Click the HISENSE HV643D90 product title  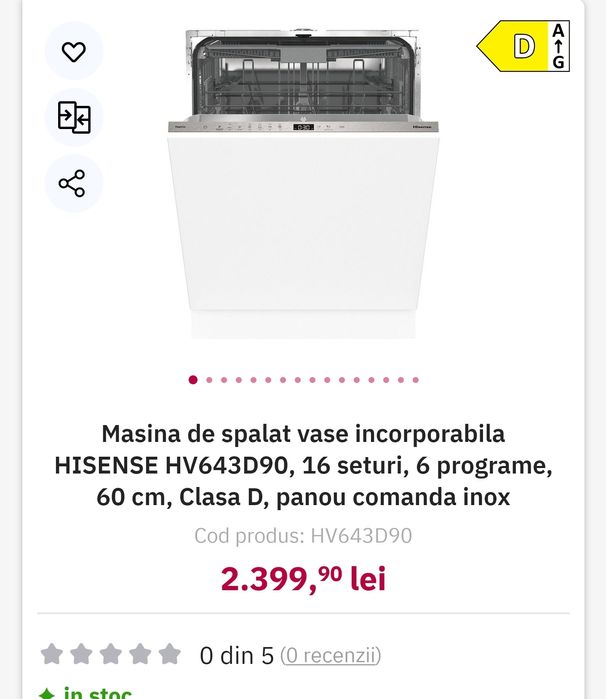303,465
